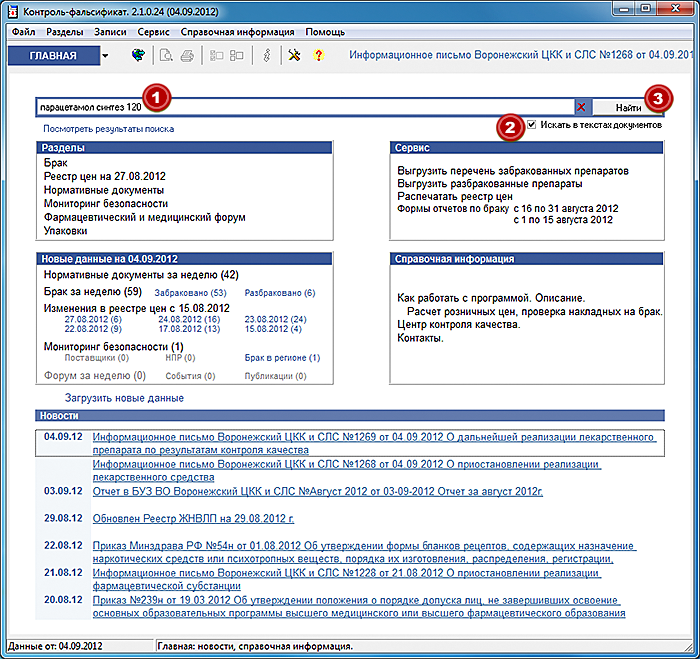This screenshot has height=659, width=700.
Task: Open price registry changes for 23.08.2012 (24)
Action: (275, 319)
